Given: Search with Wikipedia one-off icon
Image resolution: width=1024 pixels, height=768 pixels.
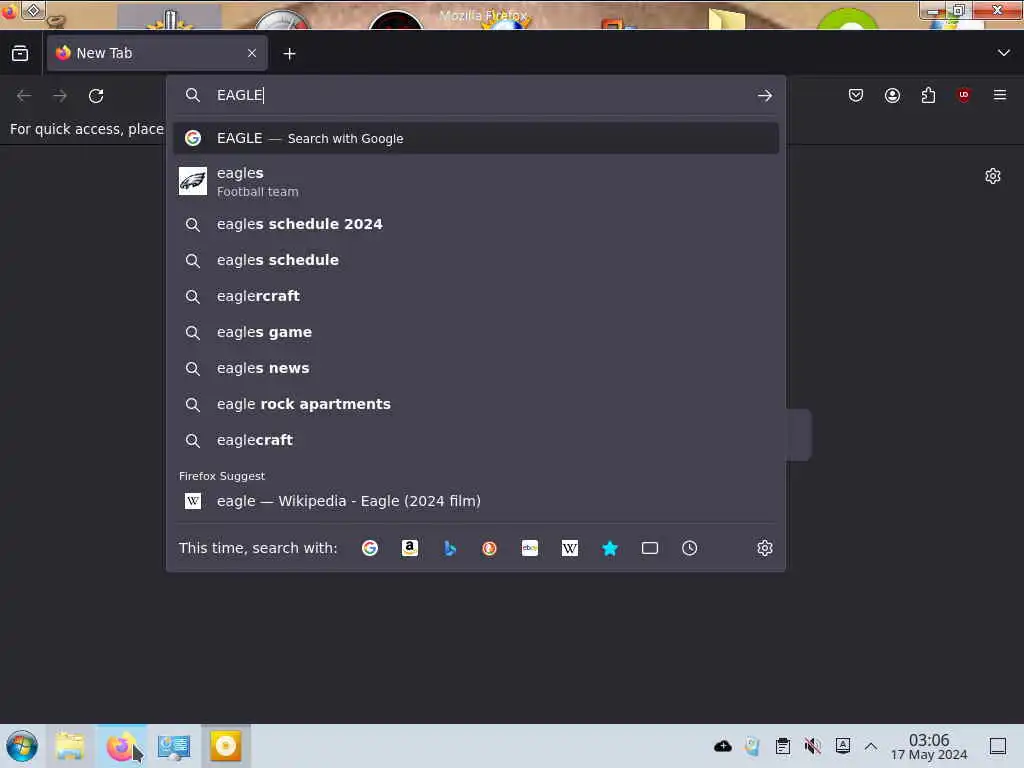Looking at the screenshot, I should (569, 548).
